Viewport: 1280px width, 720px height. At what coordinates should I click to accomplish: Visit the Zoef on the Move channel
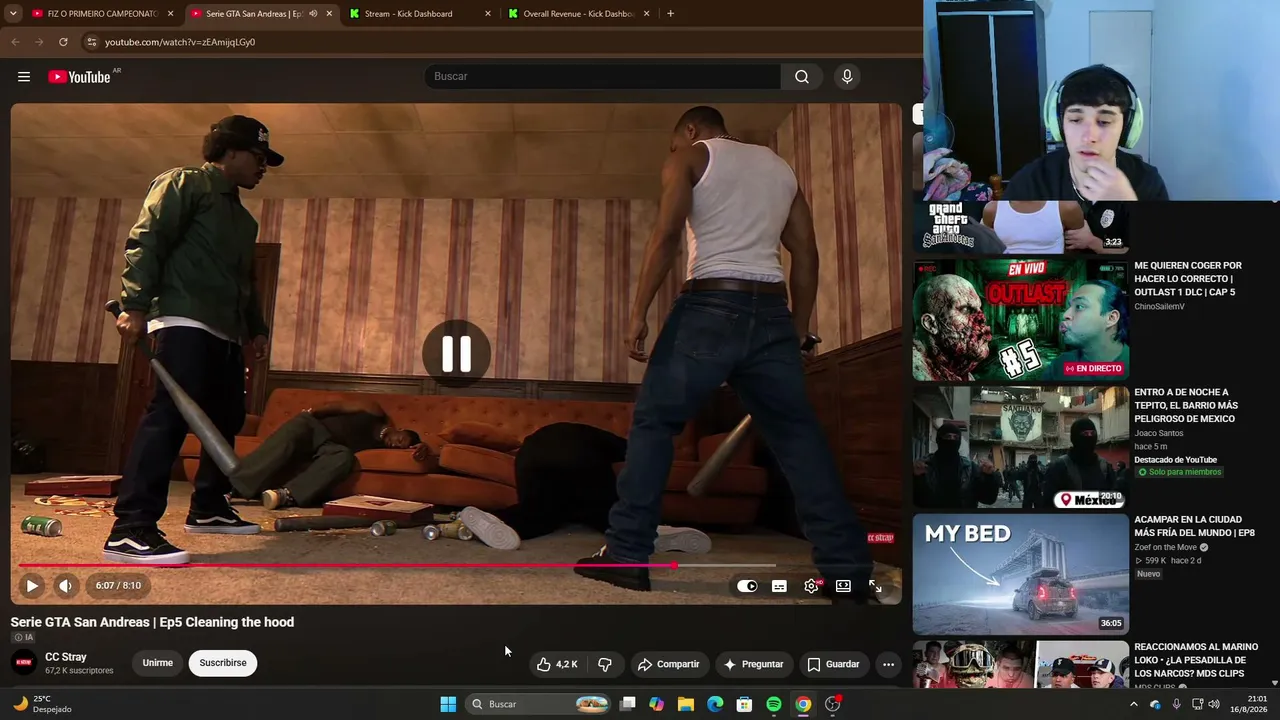click(1165, 547)
